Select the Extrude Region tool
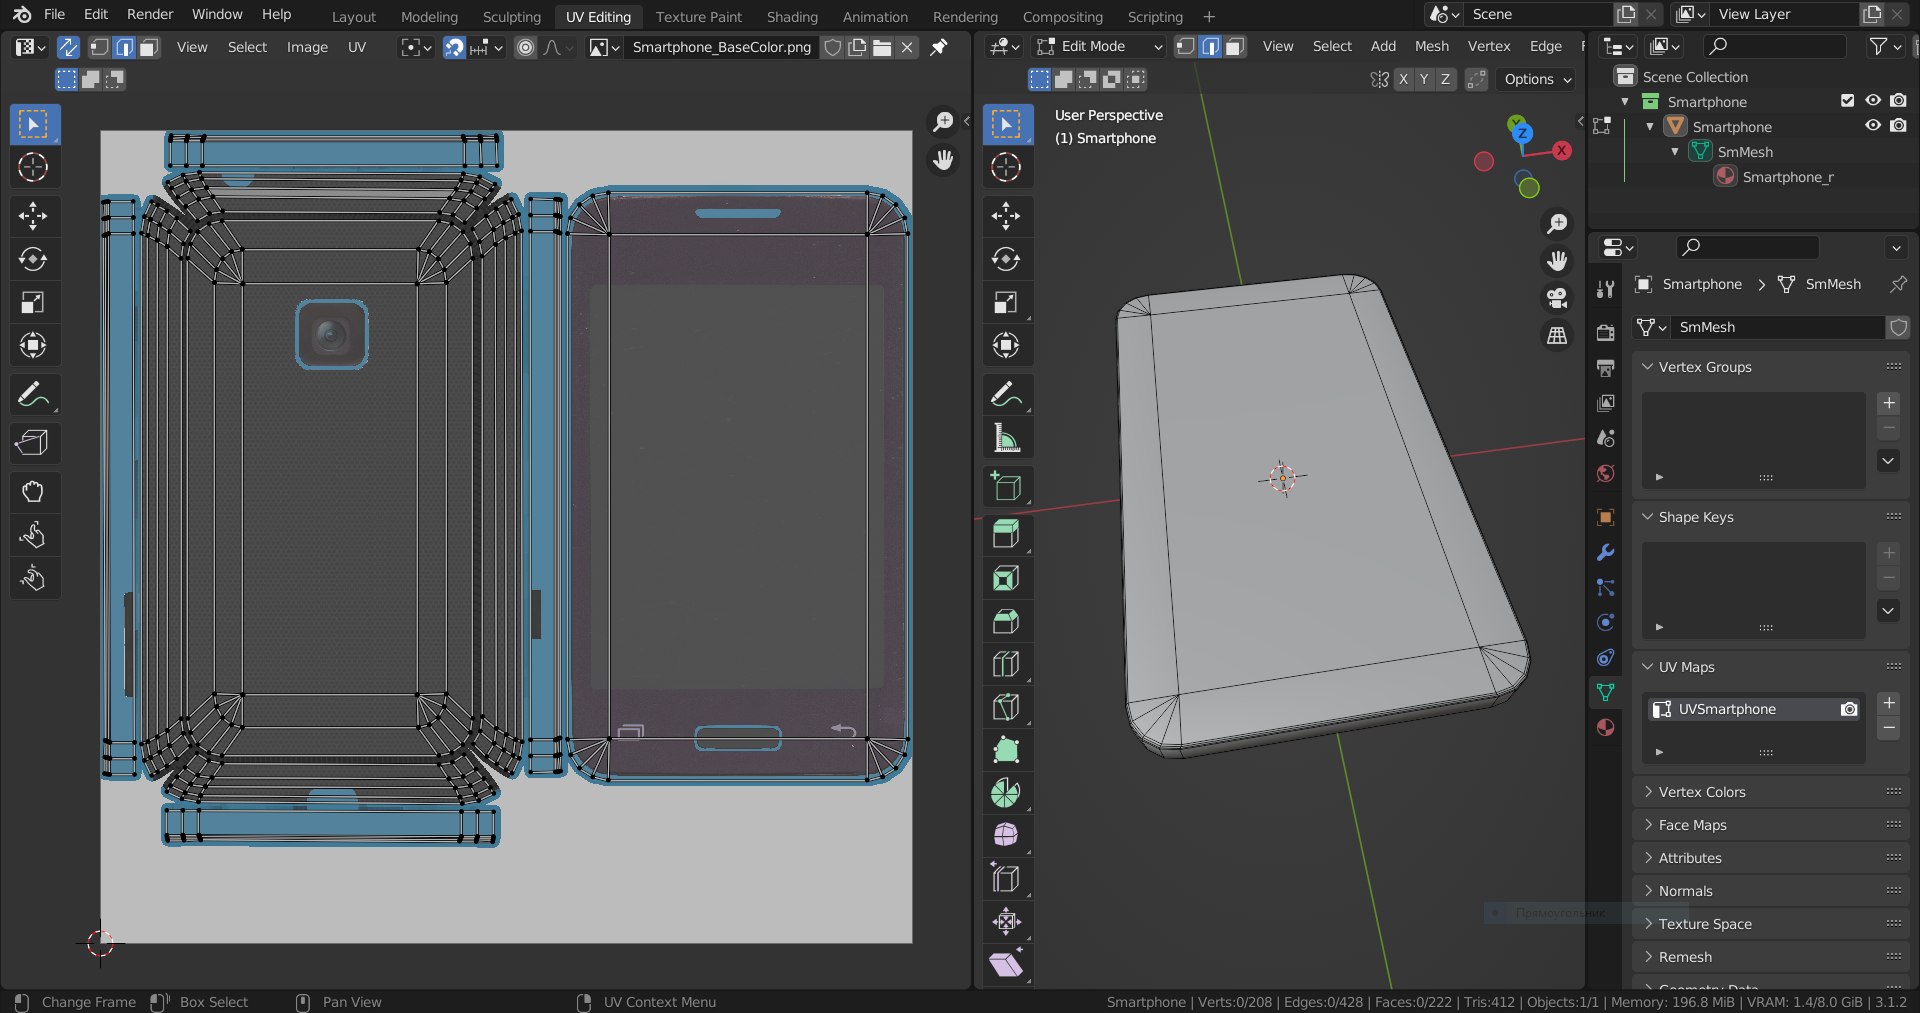This screenshot has width=1920, height=1013. 1006,534
